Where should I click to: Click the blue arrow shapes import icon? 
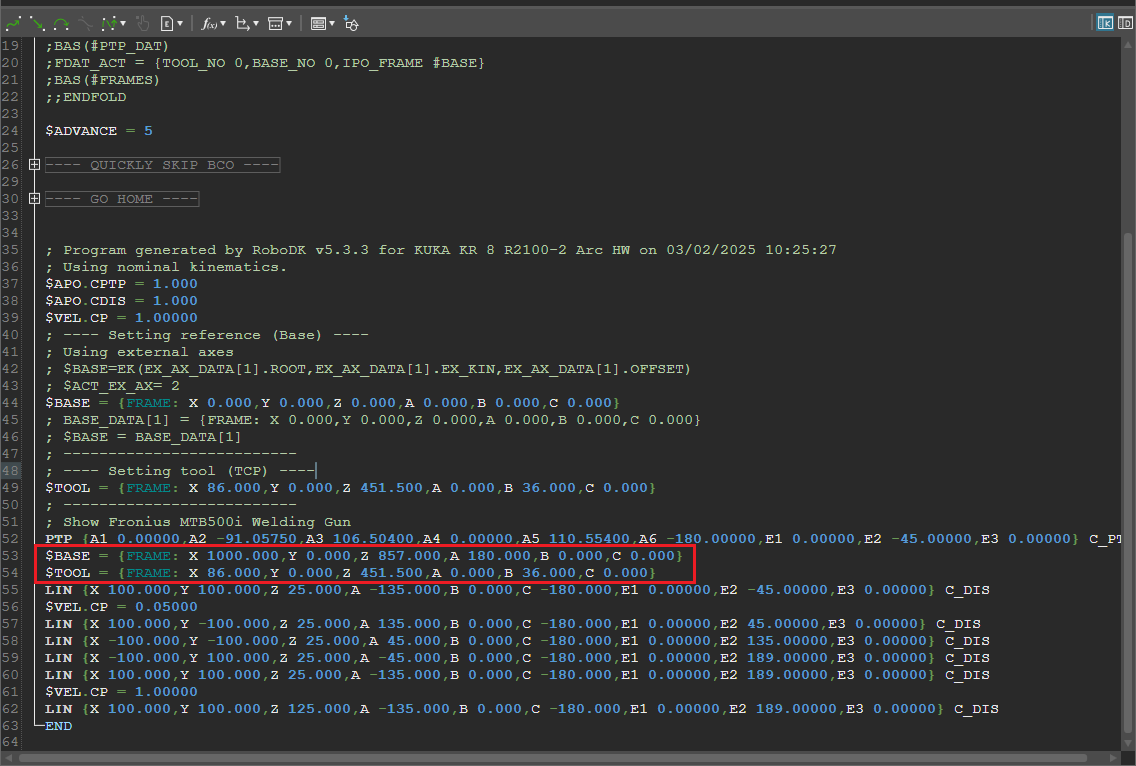pos(351,22)
